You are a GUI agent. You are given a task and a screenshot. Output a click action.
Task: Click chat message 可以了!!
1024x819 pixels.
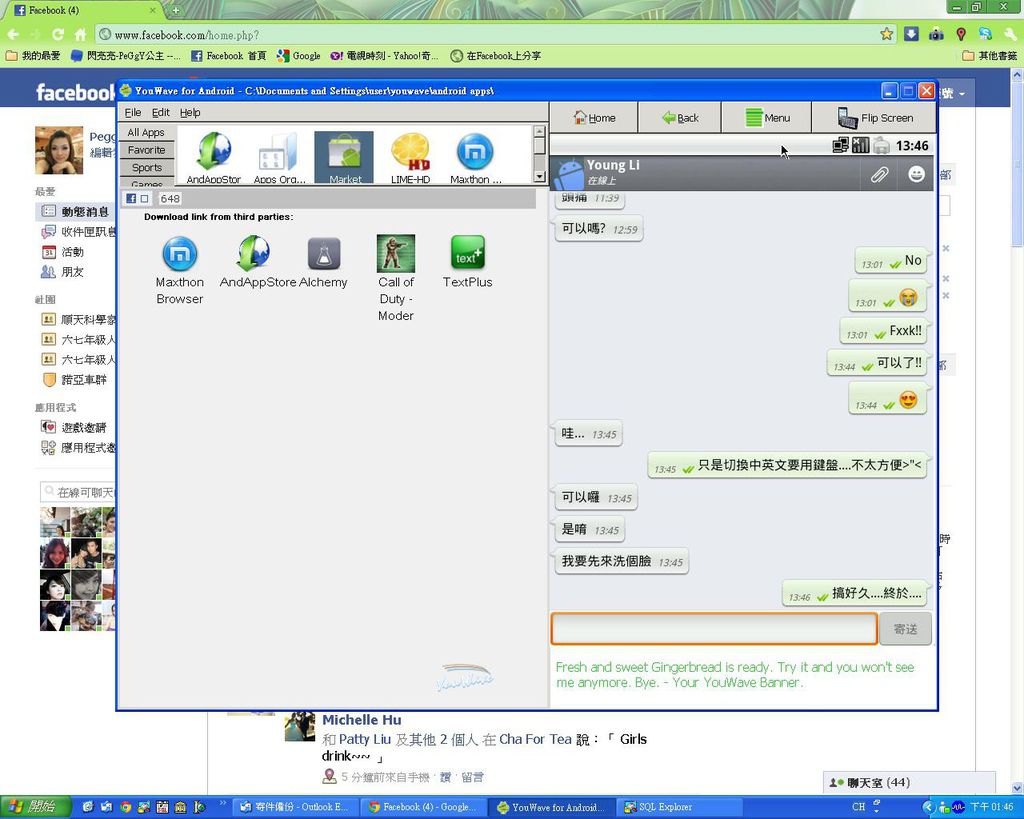click(x=877, y=364)
